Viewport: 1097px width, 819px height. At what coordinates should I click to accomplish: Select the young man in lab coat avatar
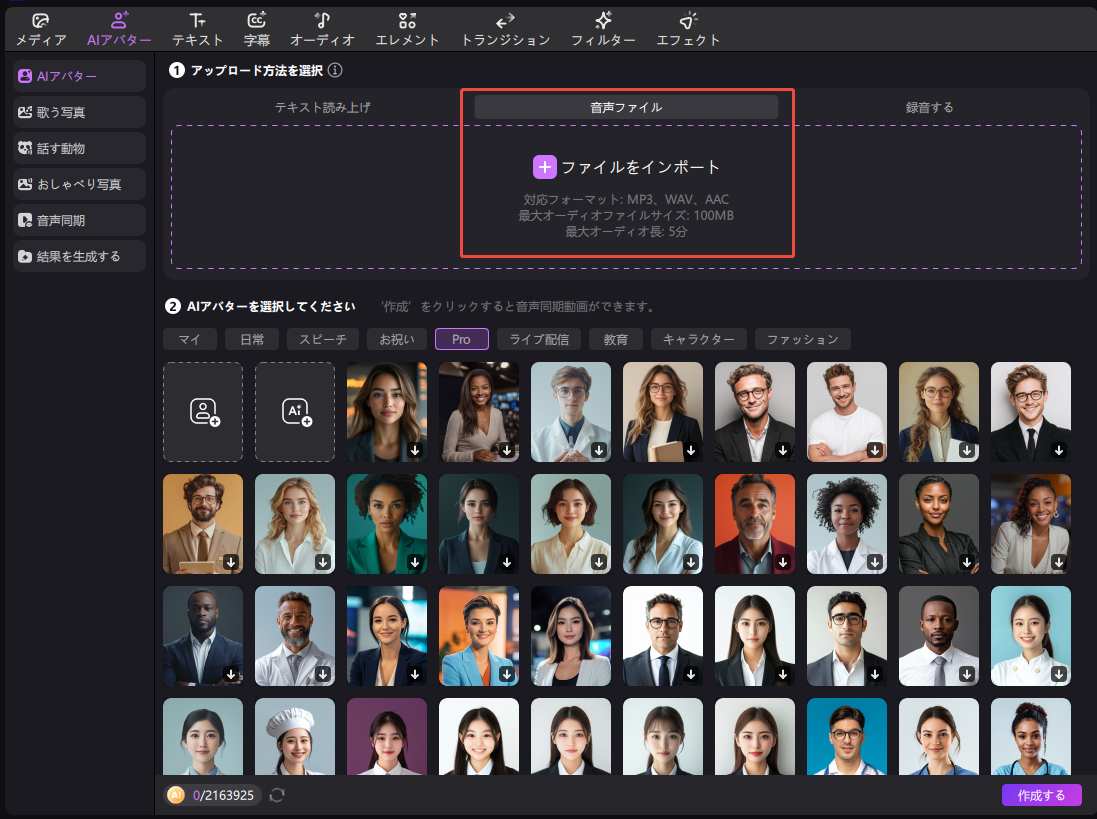571,412
